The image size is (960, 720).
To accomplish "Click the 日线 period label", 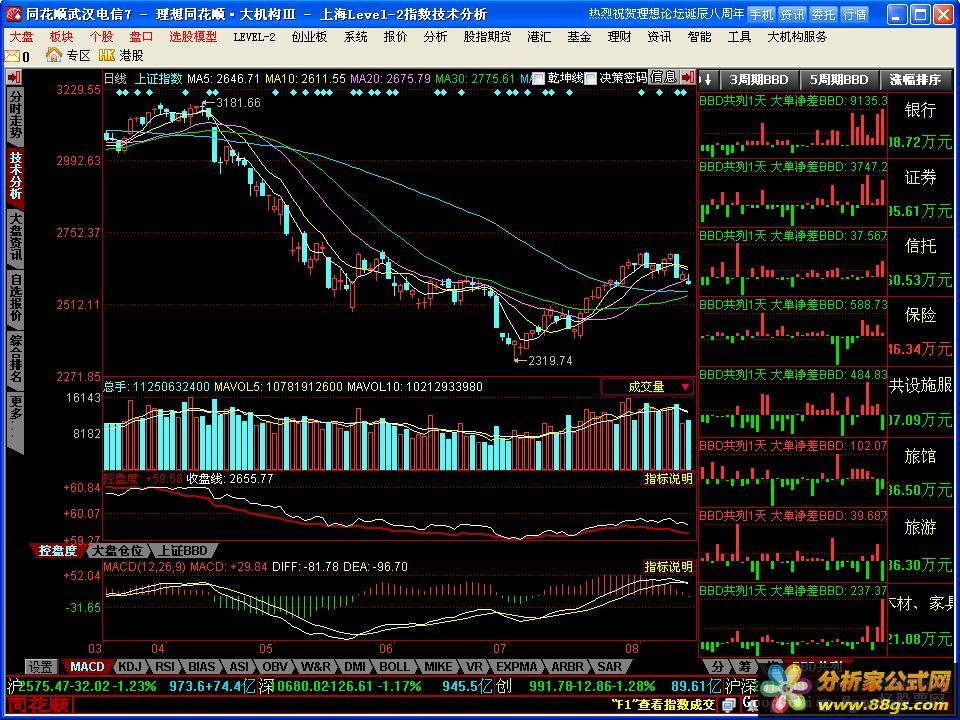I will (x=115, y=78).
